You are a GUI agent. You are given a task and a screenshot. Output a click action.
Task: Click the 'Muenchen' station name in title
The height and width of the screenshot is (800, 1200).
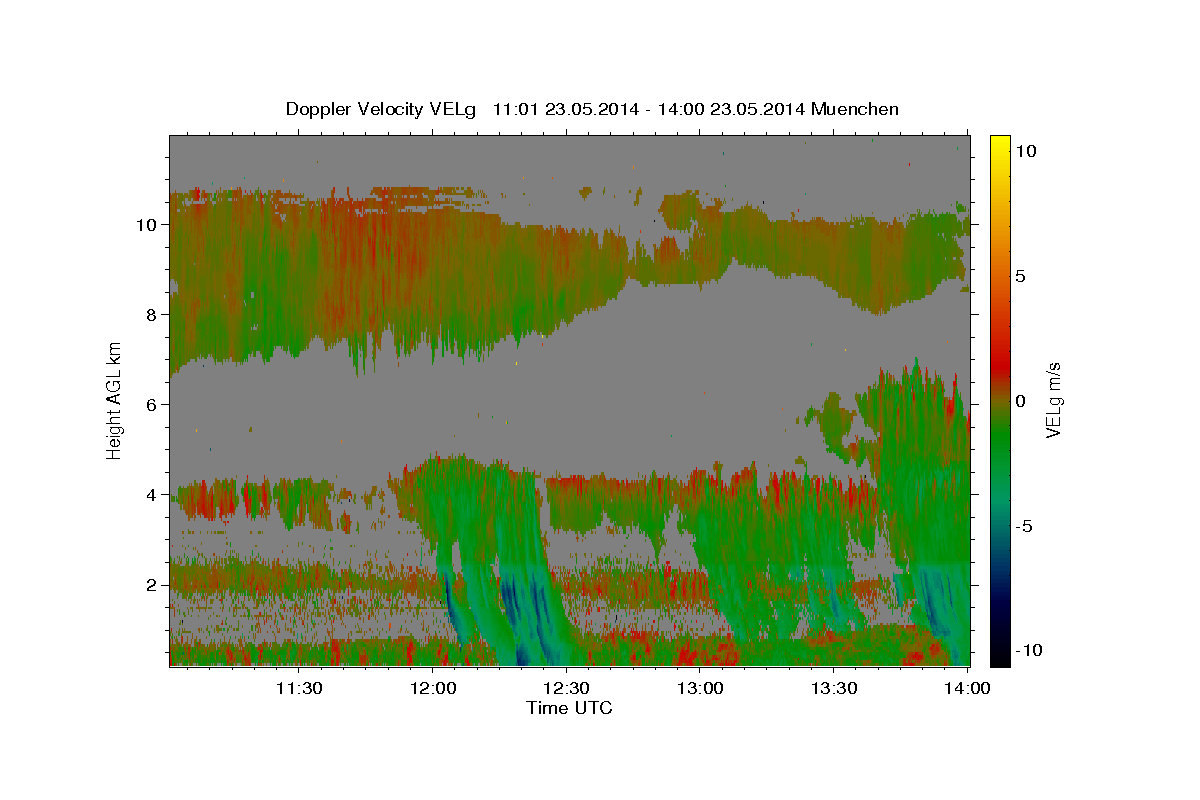pyautogui.click(x=856, y=109)
